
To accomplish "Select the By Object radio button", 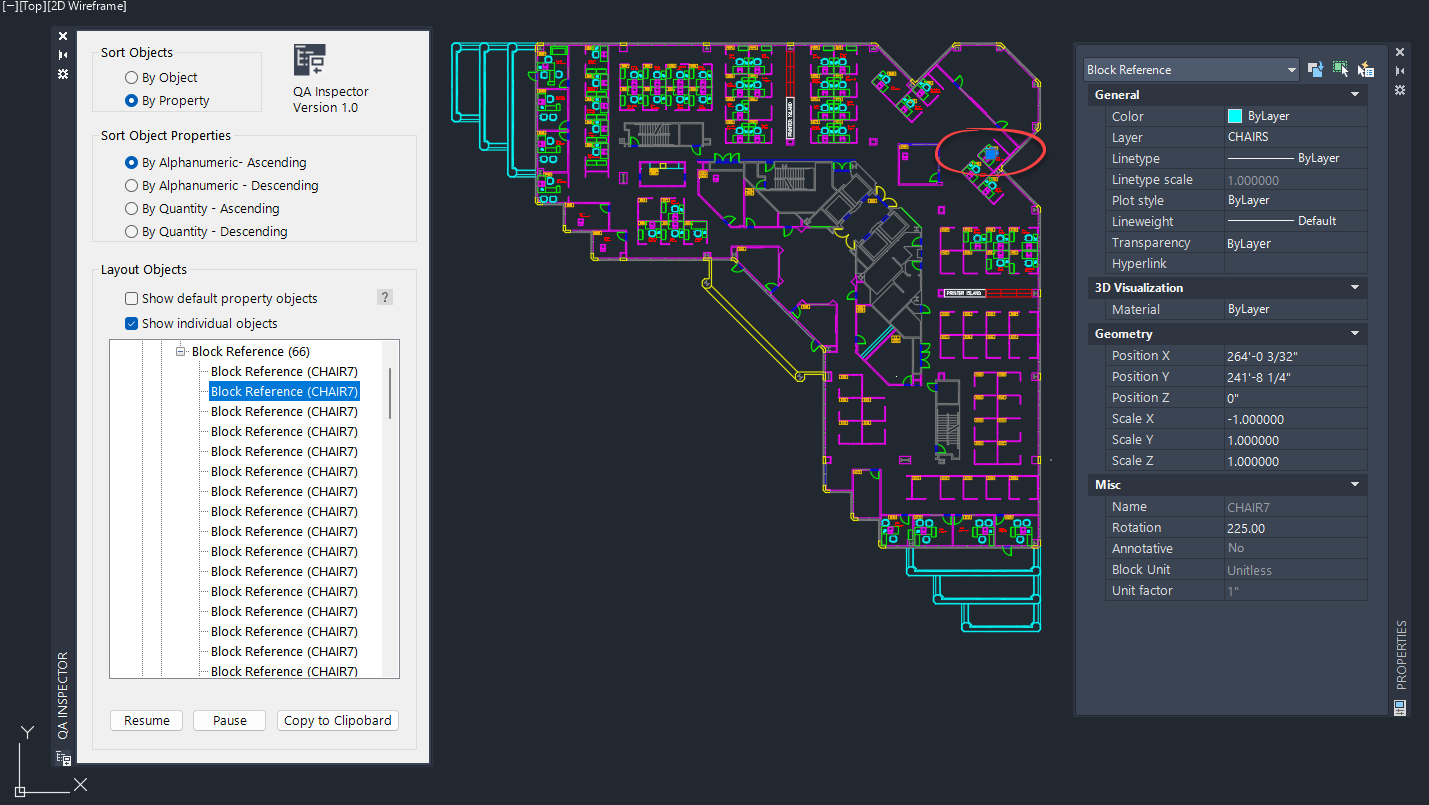I will pyautogui.click(x=131, y=78).
